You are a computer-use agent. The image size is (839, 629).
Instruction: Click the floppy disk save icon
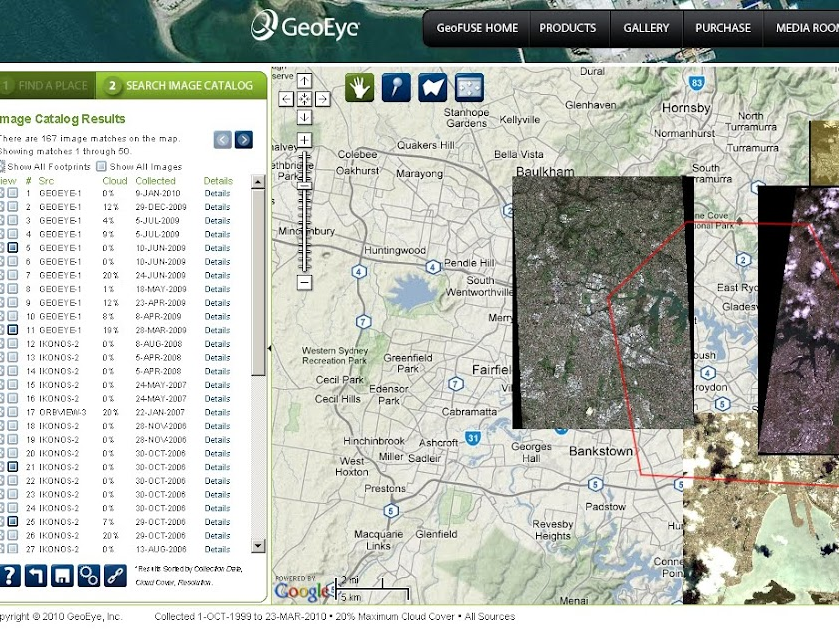pos(62,576)
